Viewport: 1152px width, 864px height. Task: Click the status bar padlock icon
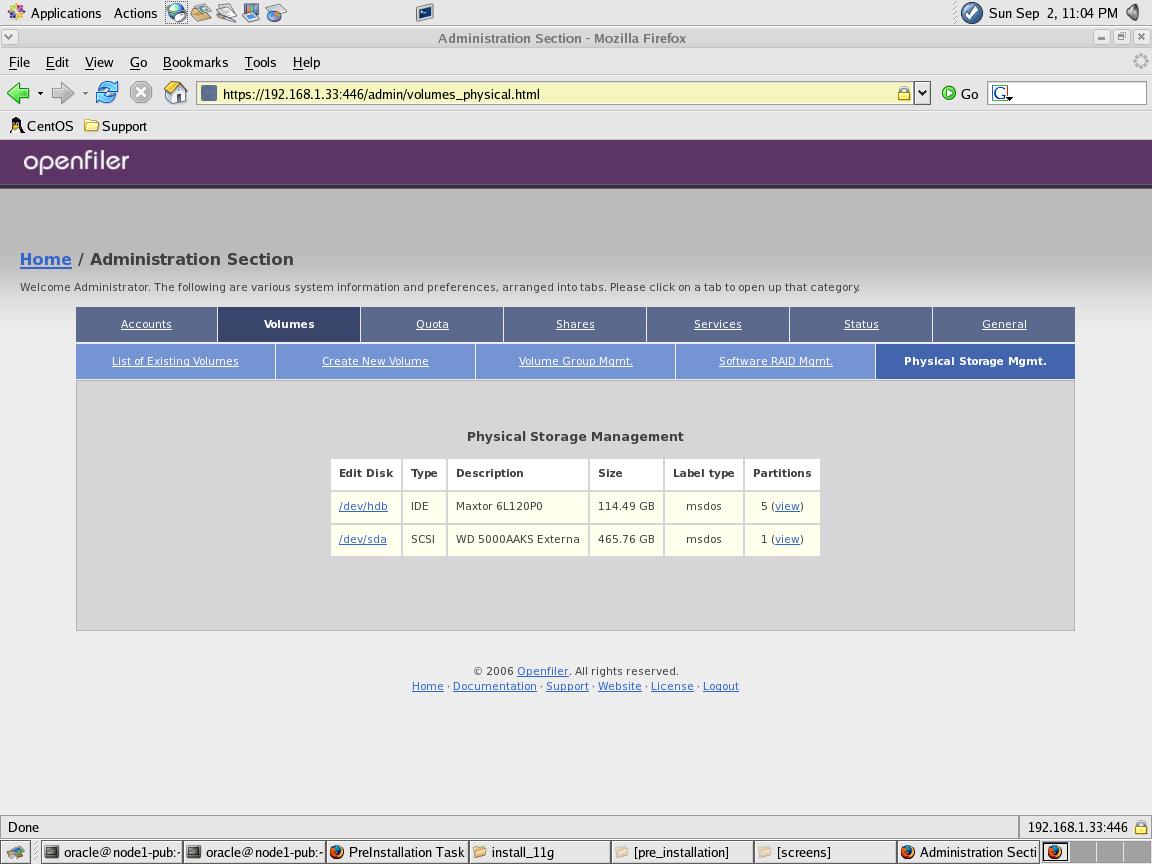pyautogui.click(x=1140, y=827)
